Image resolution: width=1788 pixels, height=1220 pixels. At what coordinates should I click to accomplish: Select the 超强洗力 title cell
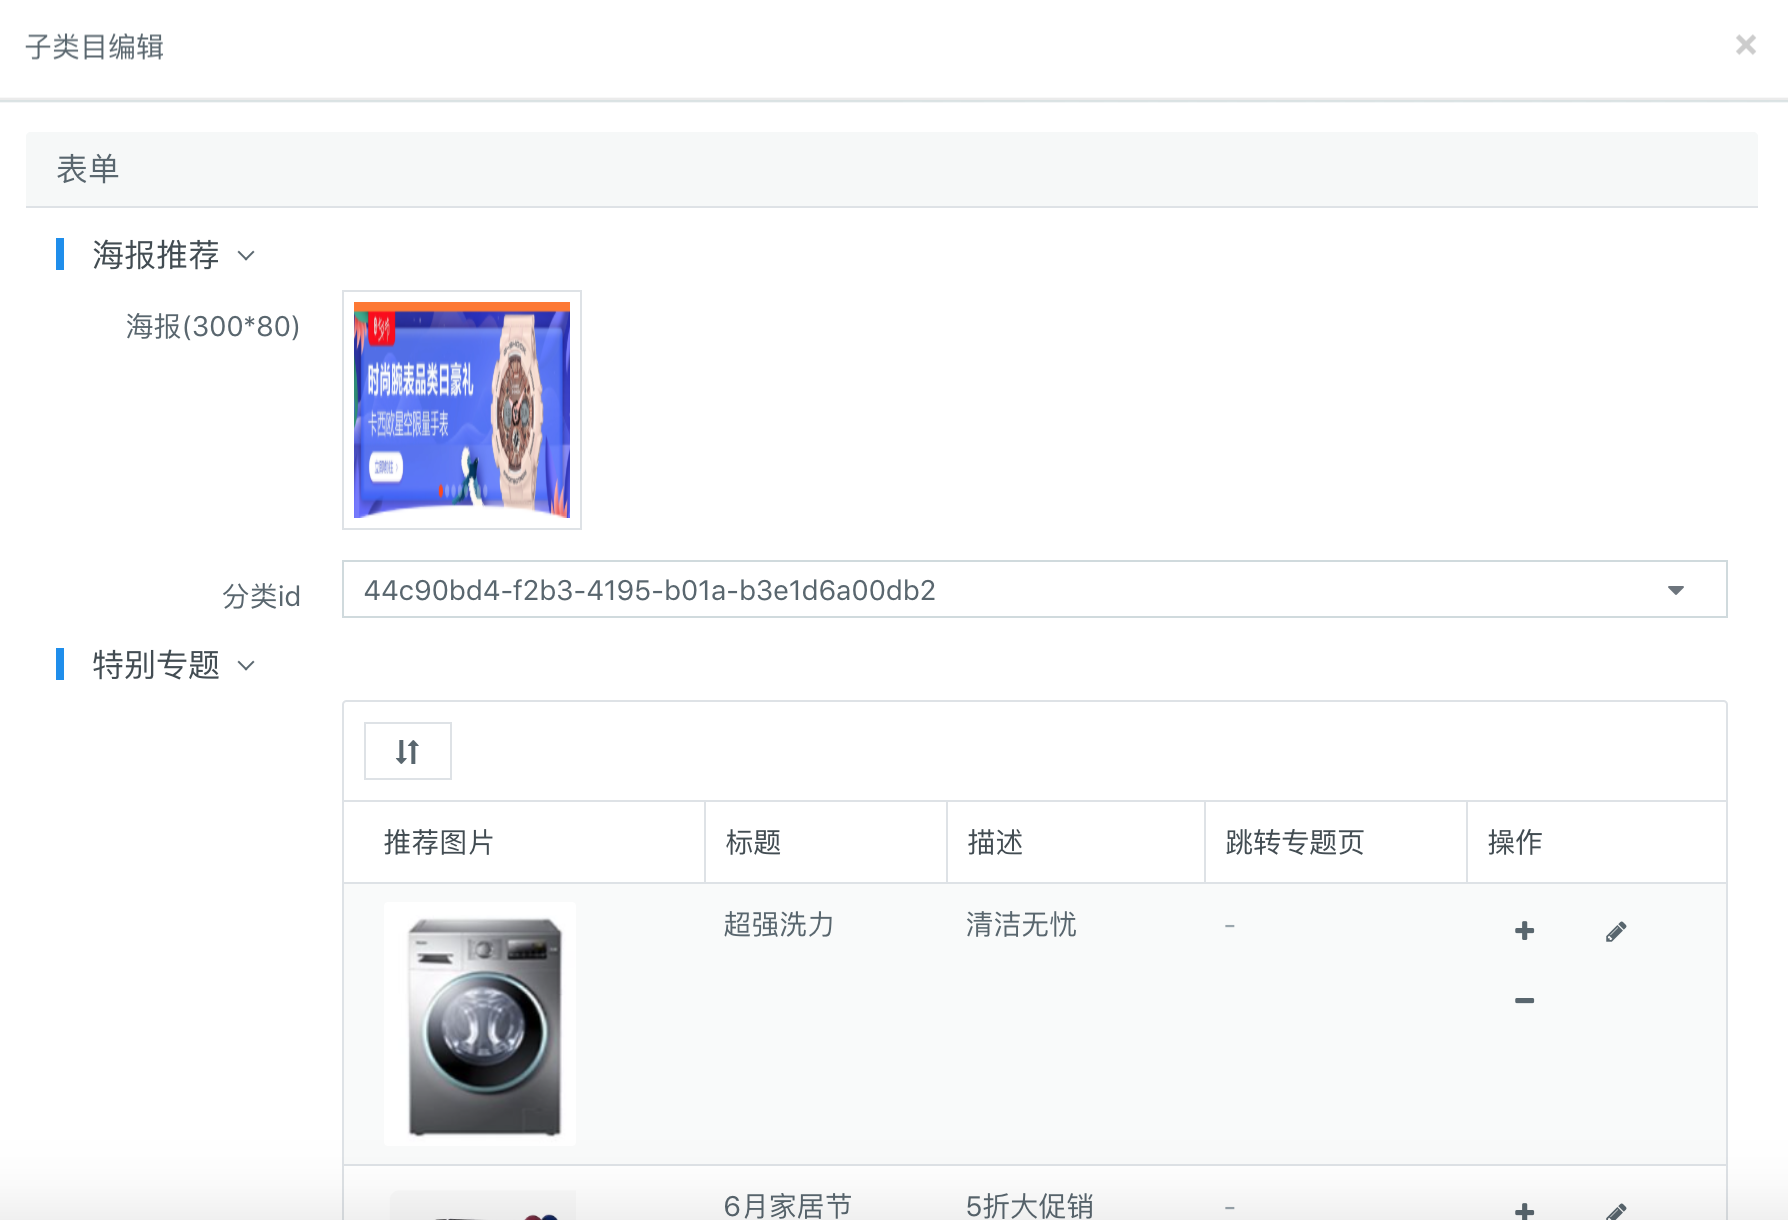coord(778,925)
